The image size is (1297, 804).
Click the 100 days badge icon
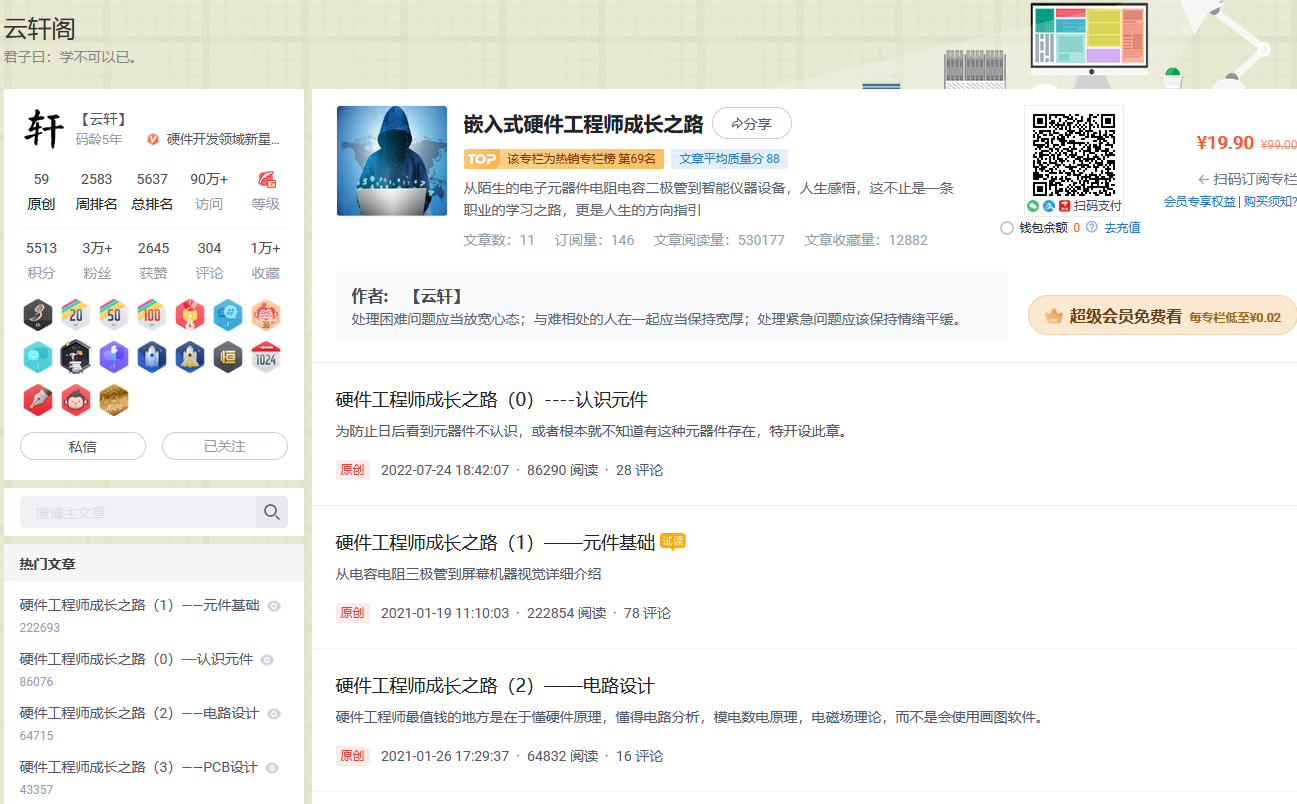click(x=152, y=315)
